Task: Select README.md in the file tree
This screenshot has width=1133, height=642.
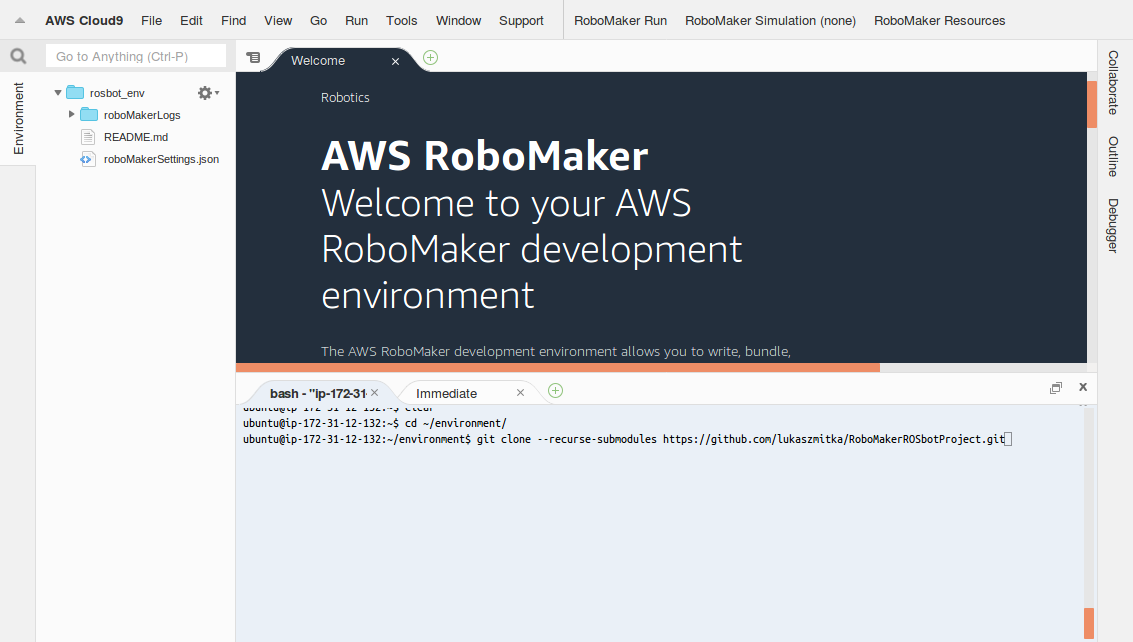Action: (136, 137)
